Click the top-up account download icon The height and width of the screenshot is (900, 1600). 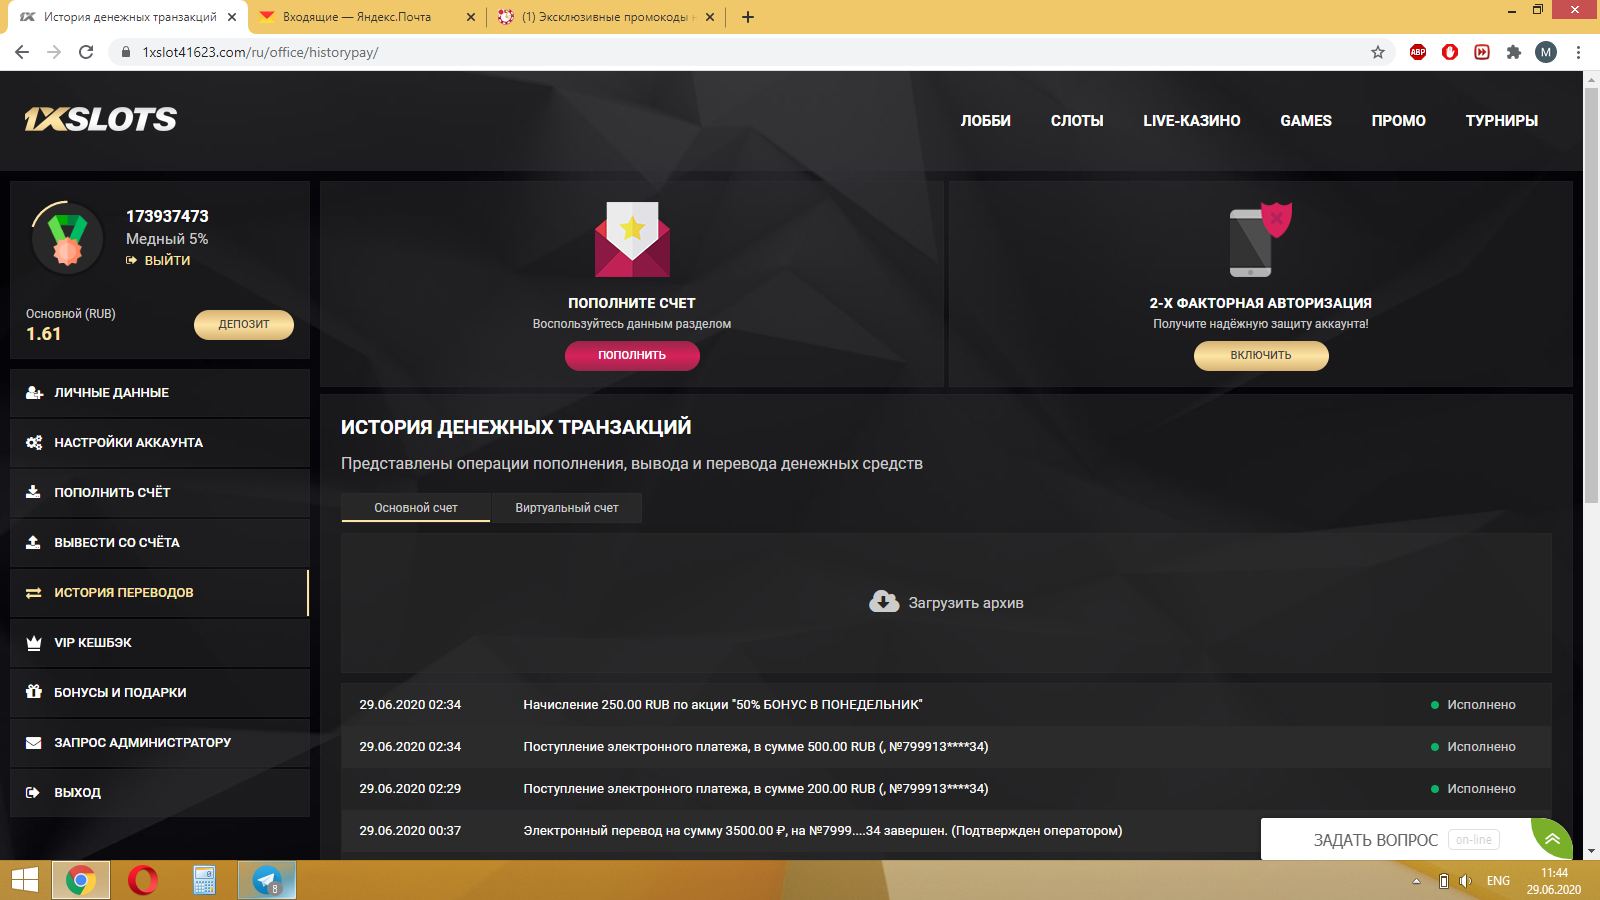[x=33, y=492]
